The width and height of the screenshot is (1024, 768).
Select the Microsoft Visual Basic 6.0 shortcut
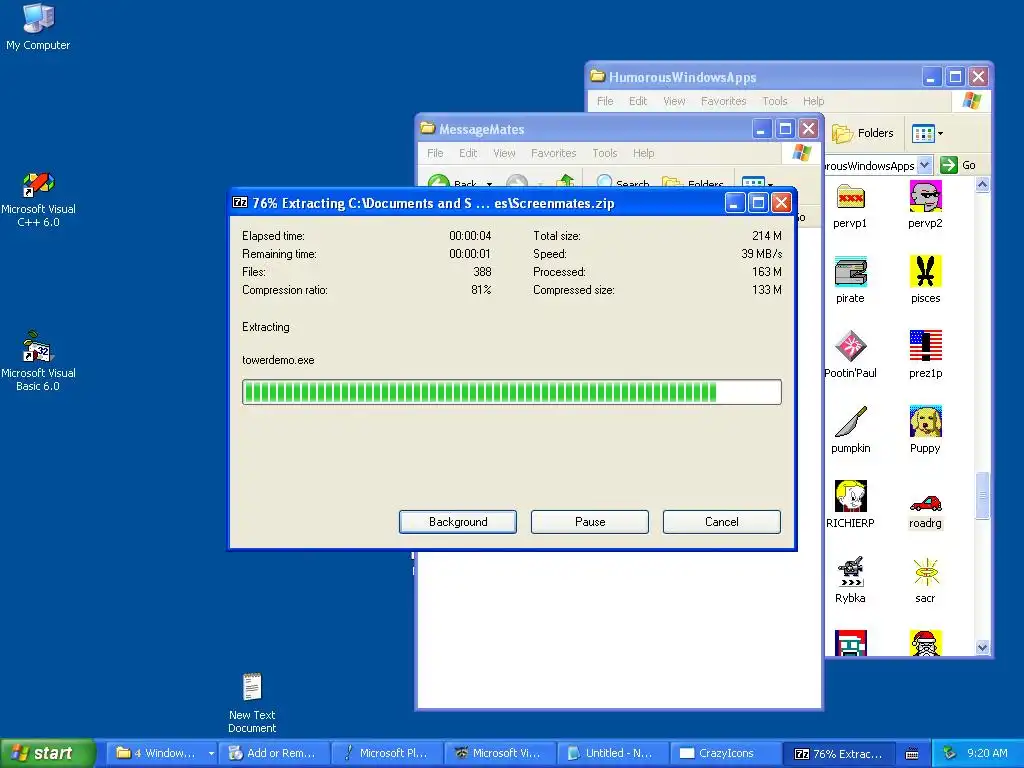38,361
